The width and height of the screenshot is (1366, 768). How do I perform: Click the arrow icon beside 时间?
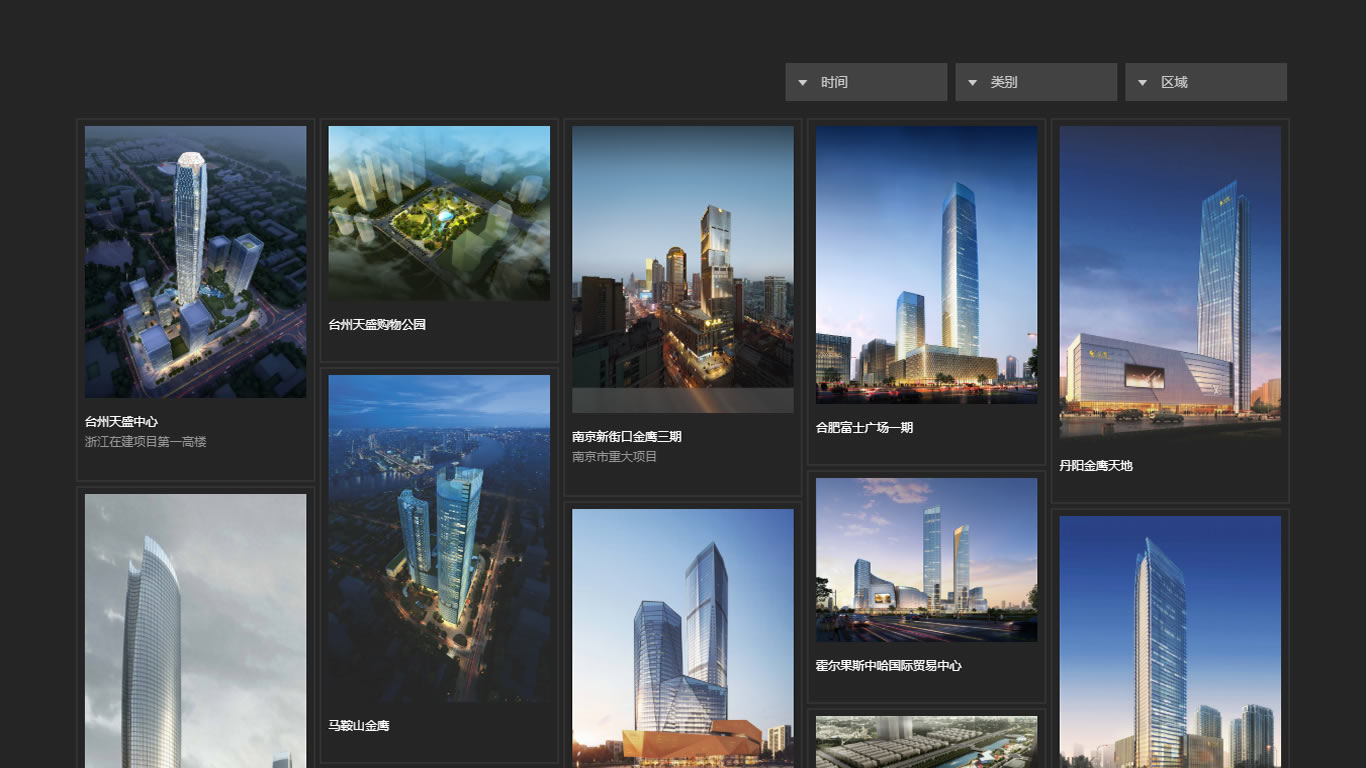pos(802,83)
